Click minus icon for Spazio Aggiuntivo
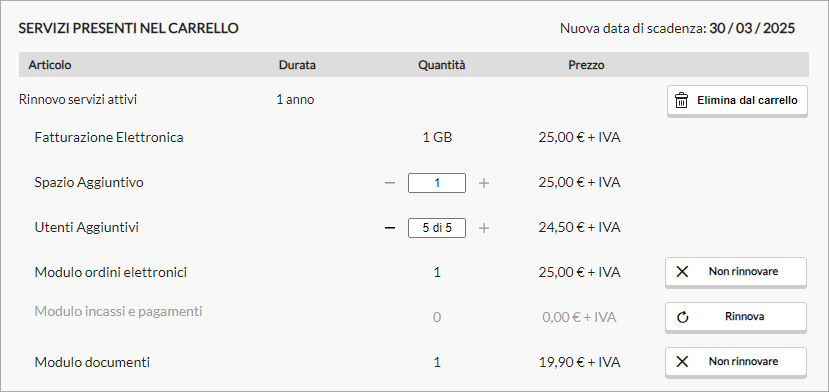Viewport: 829px width, 392px height. (x=390, y=183)
